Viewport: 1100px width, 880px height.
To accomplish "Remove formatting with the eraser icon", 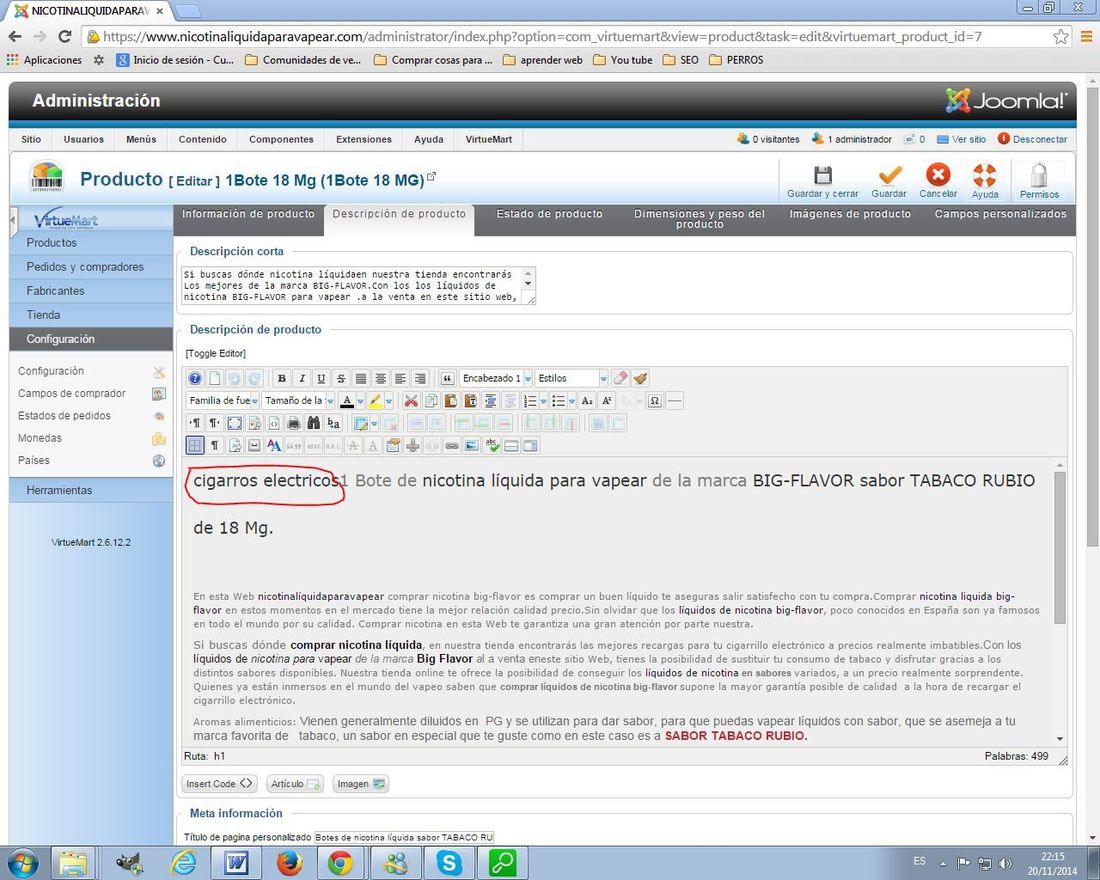I will click(x=620, y=378).
